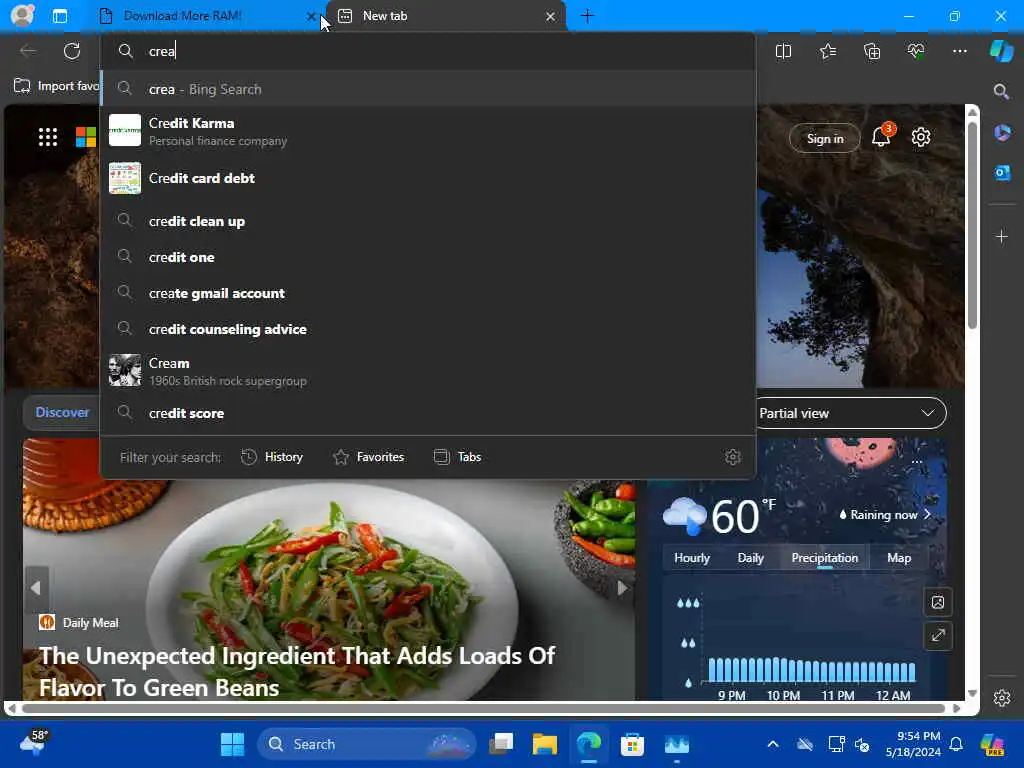Open Raining now details chevron

[927, 515]
